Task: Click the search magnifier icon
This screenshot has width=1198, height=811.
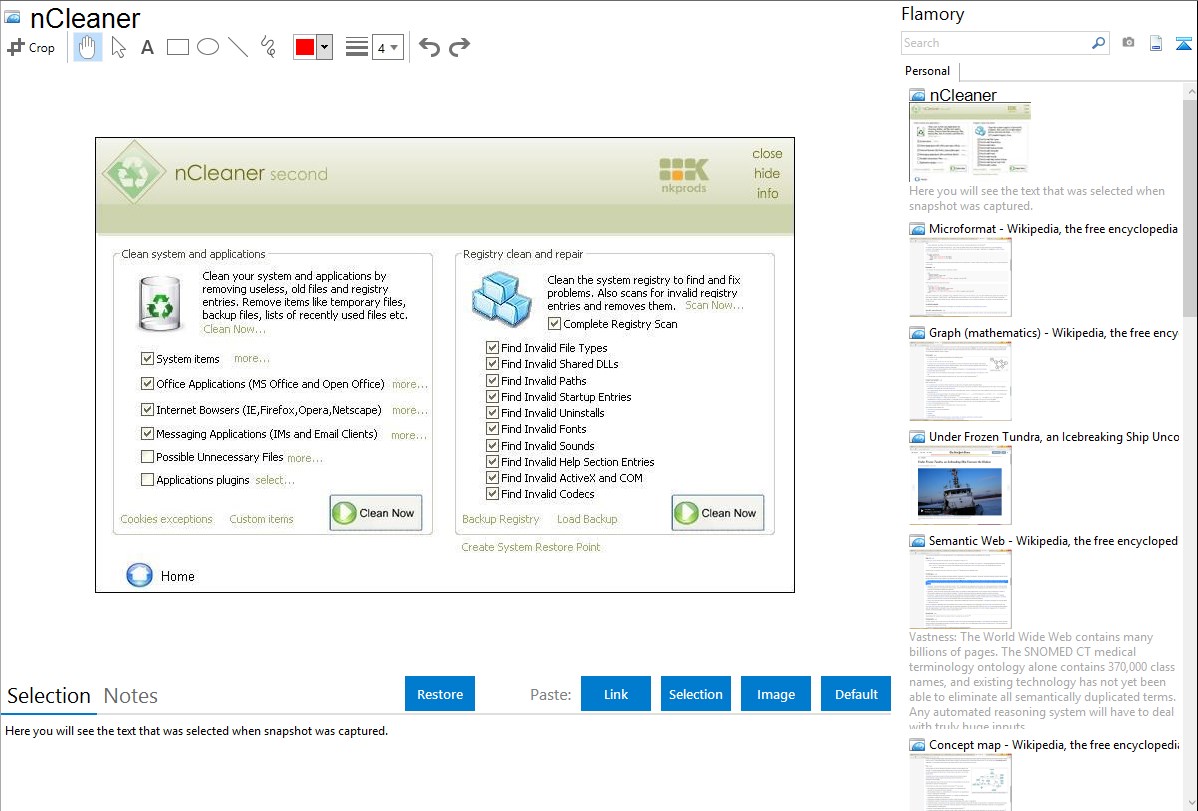Action: click(1099, 43)
